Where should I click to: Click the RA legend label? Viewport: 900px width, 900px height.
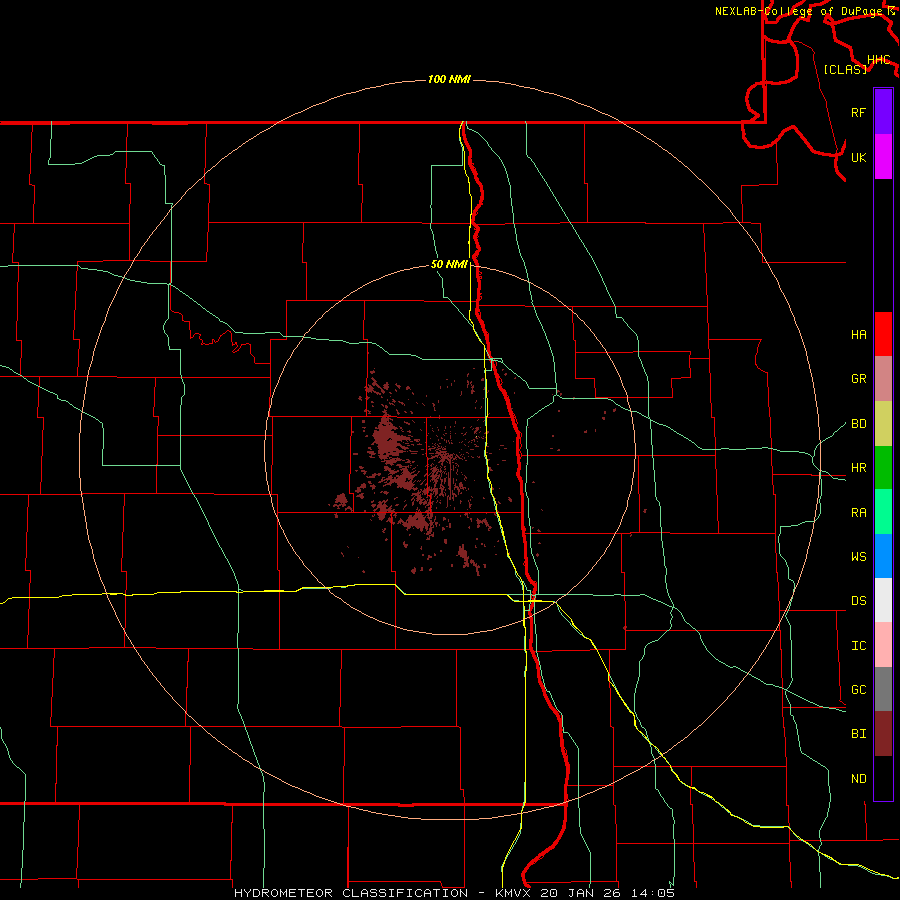coord(858,512)
